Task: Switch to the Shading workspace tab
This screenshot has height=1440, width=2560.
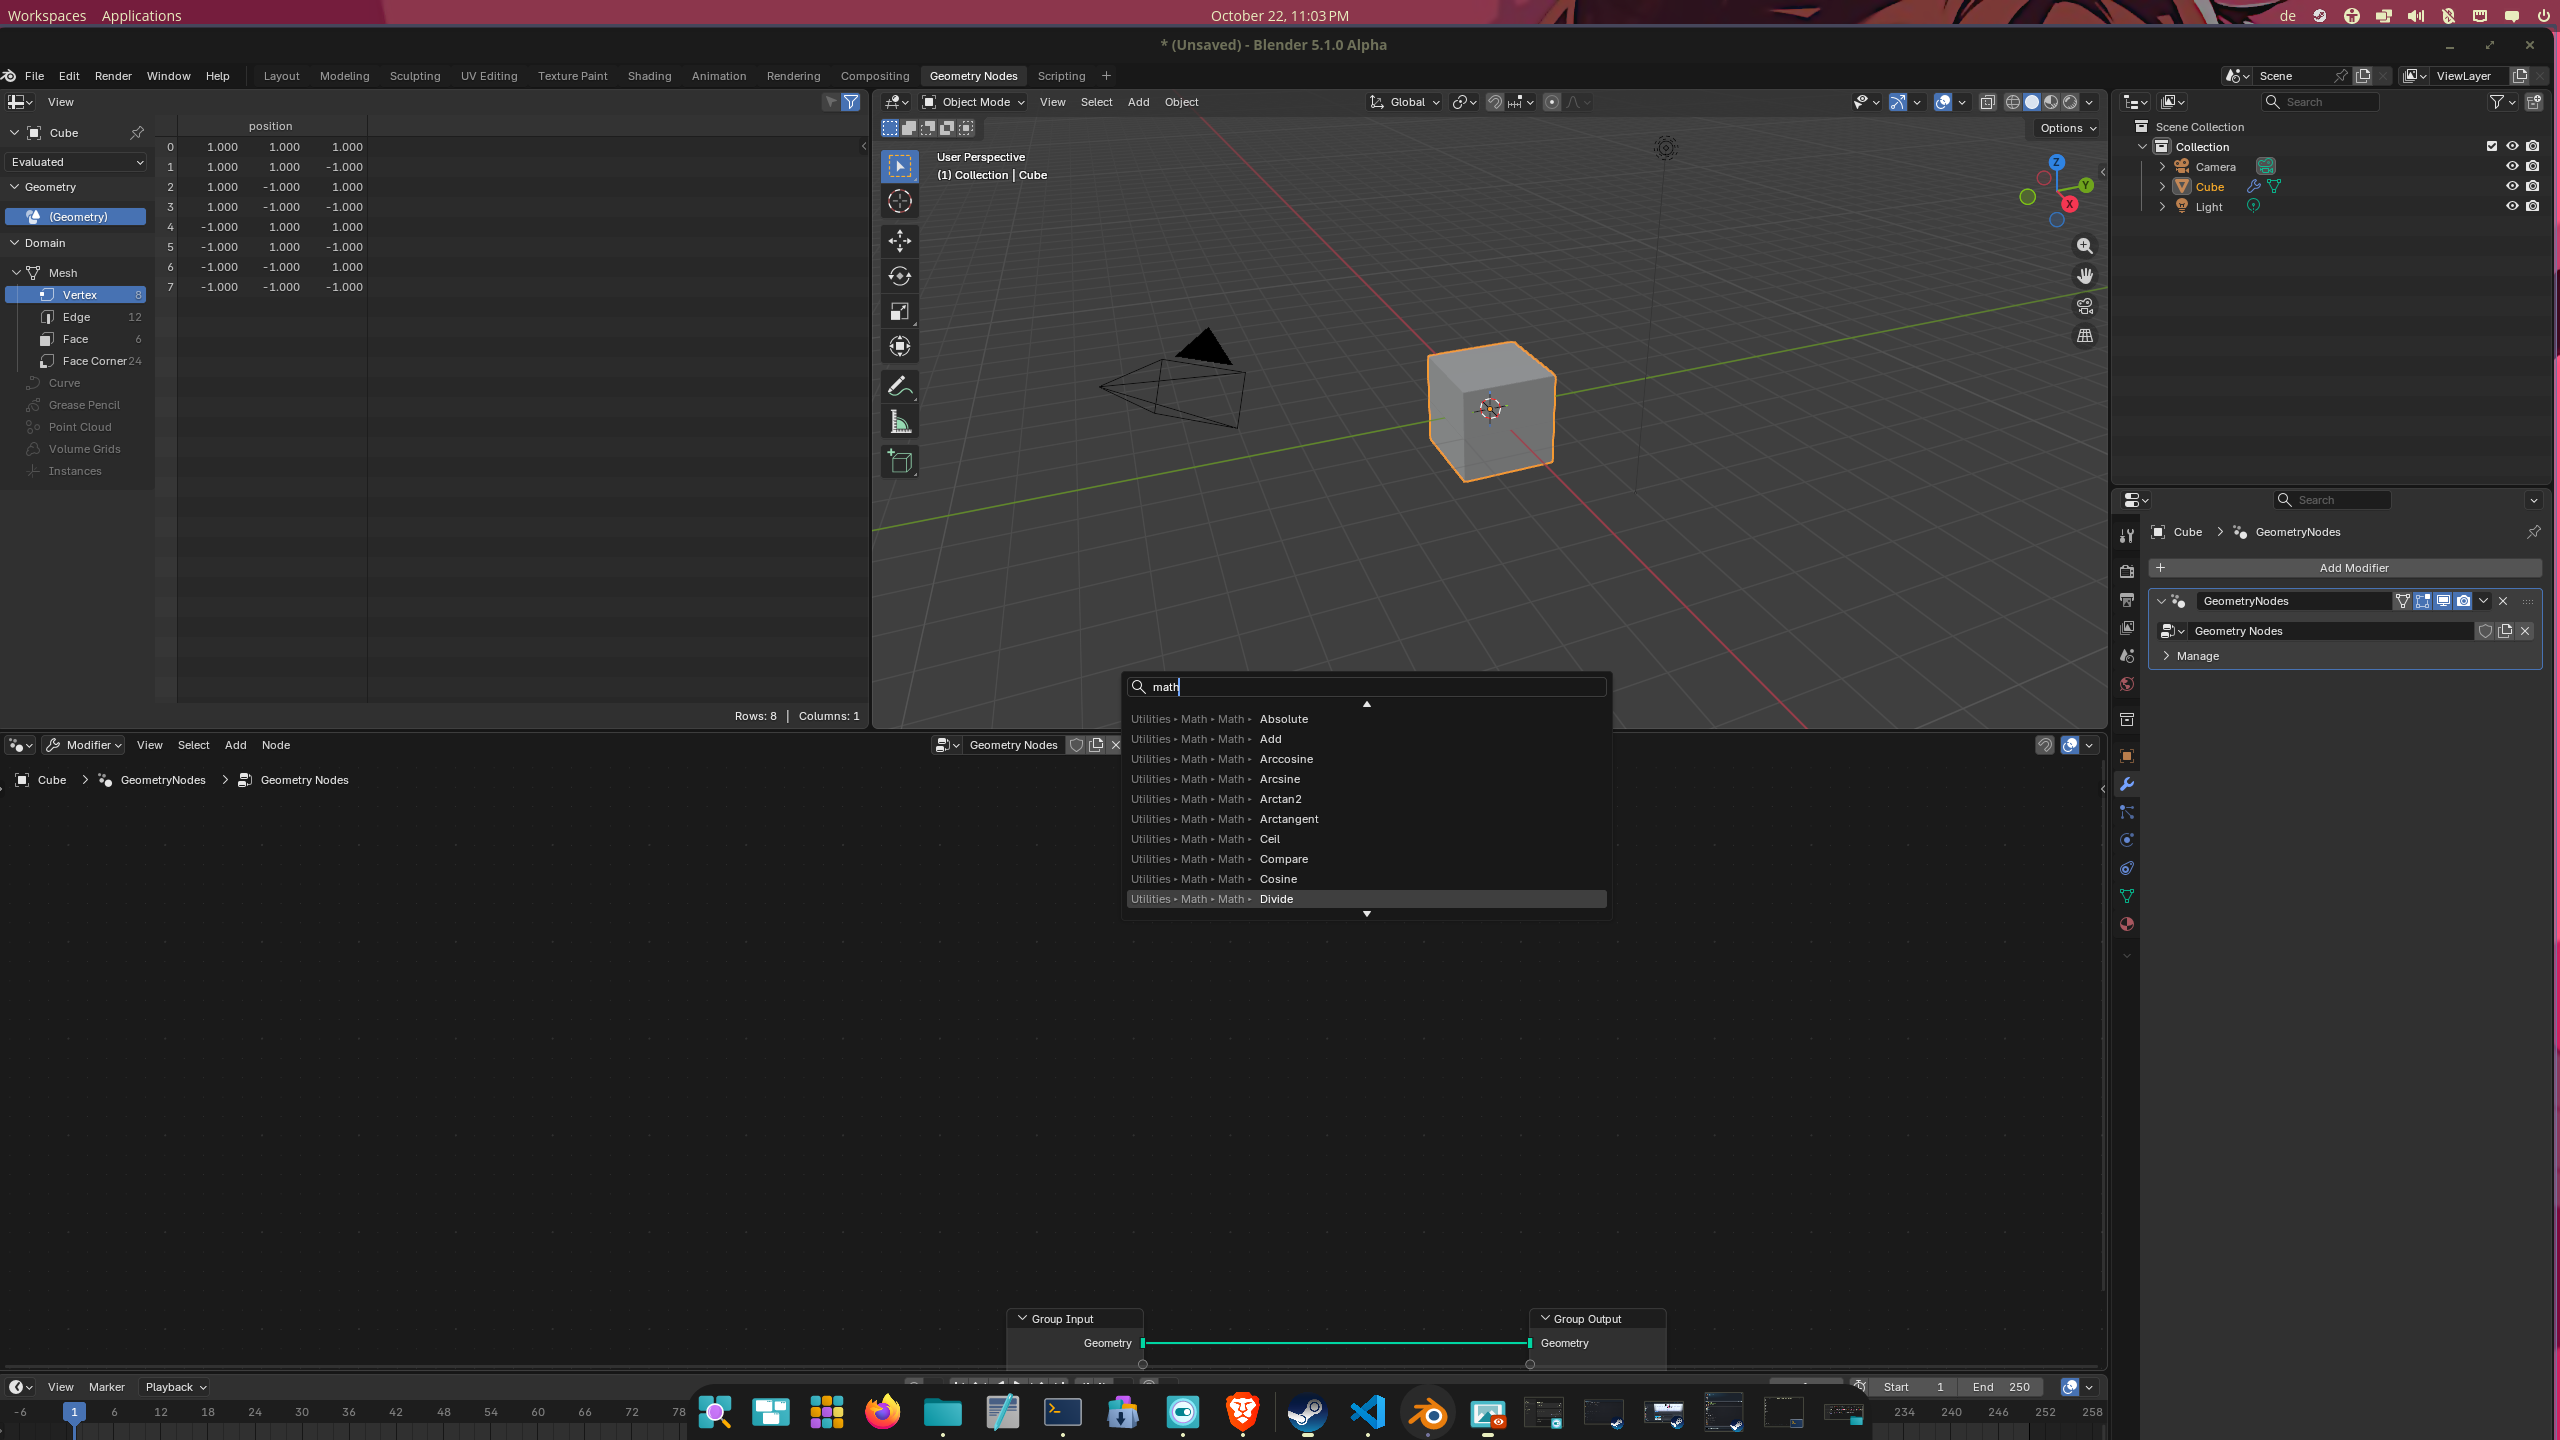Action: tap(649, 76)
